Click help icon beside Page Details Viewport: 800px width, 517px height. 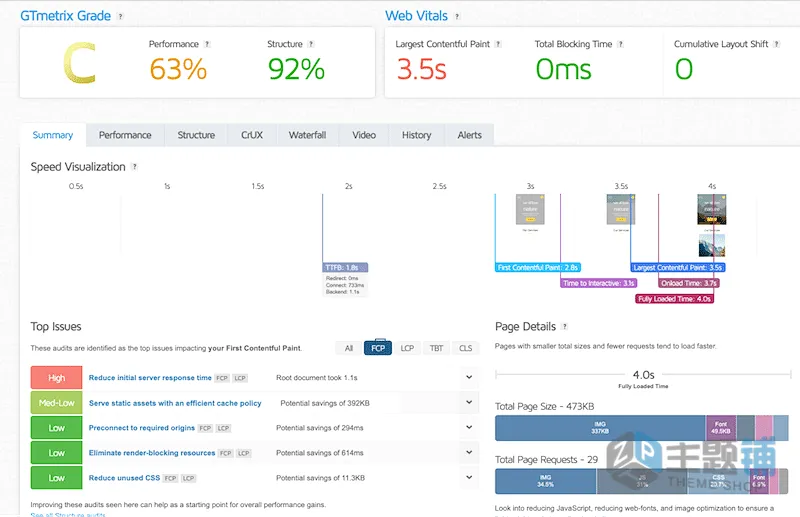[x=564, y=327]
